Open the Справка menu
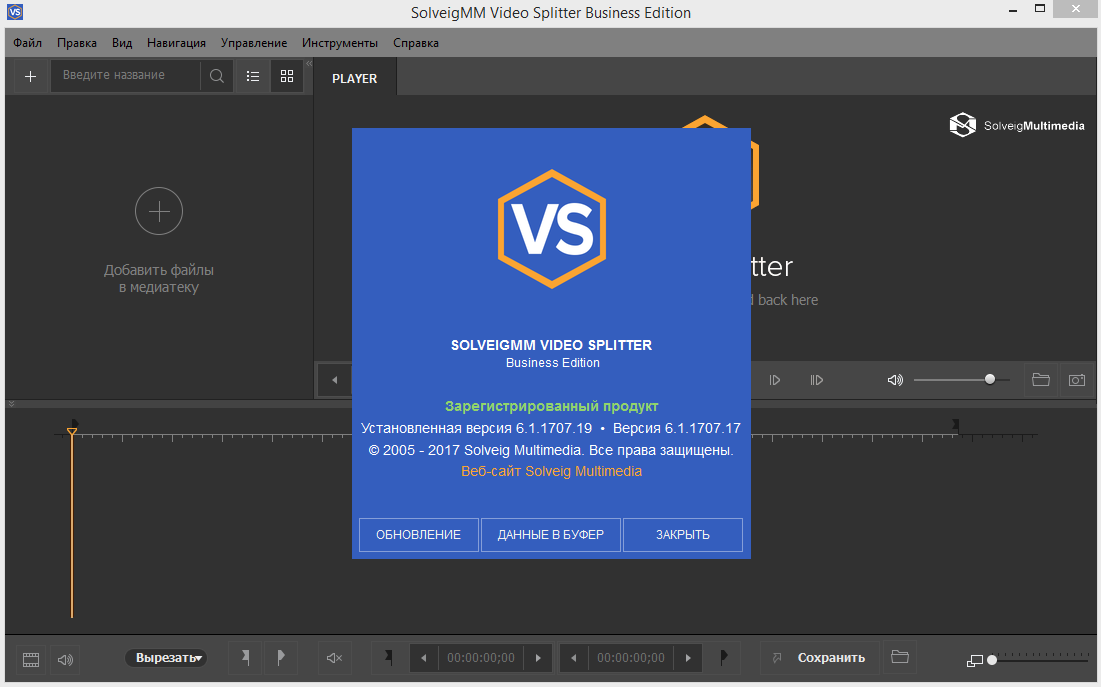 pyautogui.click(x=416, y=43)
